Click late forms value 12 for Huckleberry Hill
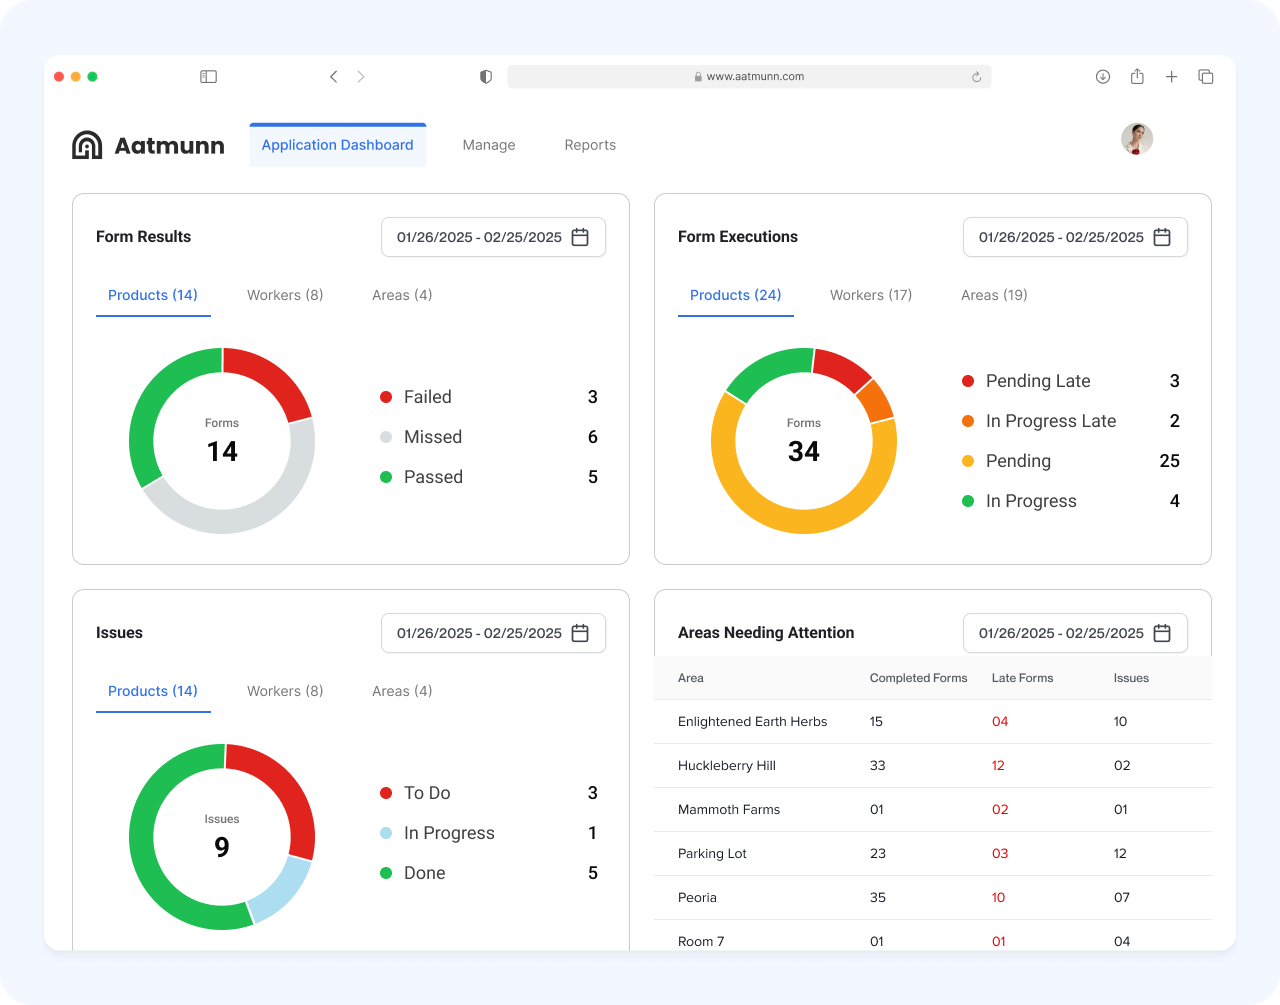Viewport: 1280px width, 1005px height. point(998,766)
